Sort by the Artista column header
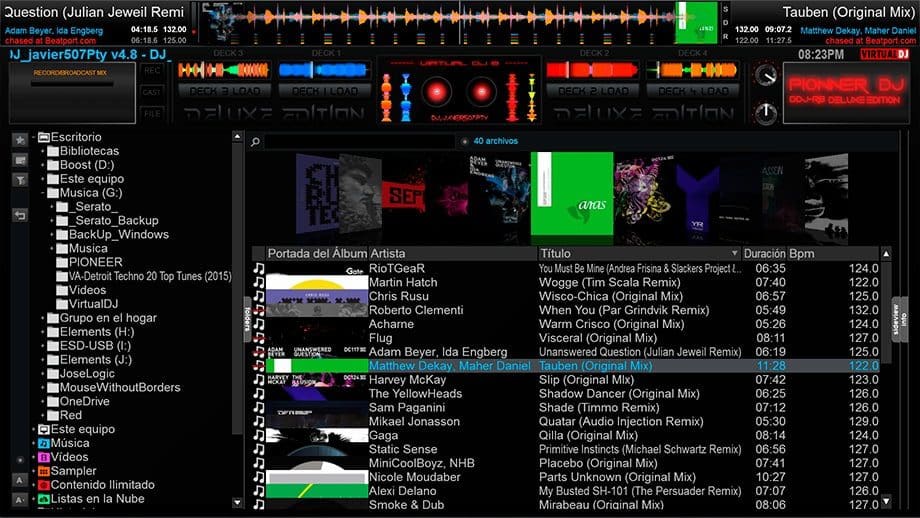 click(x=453, y=253)
